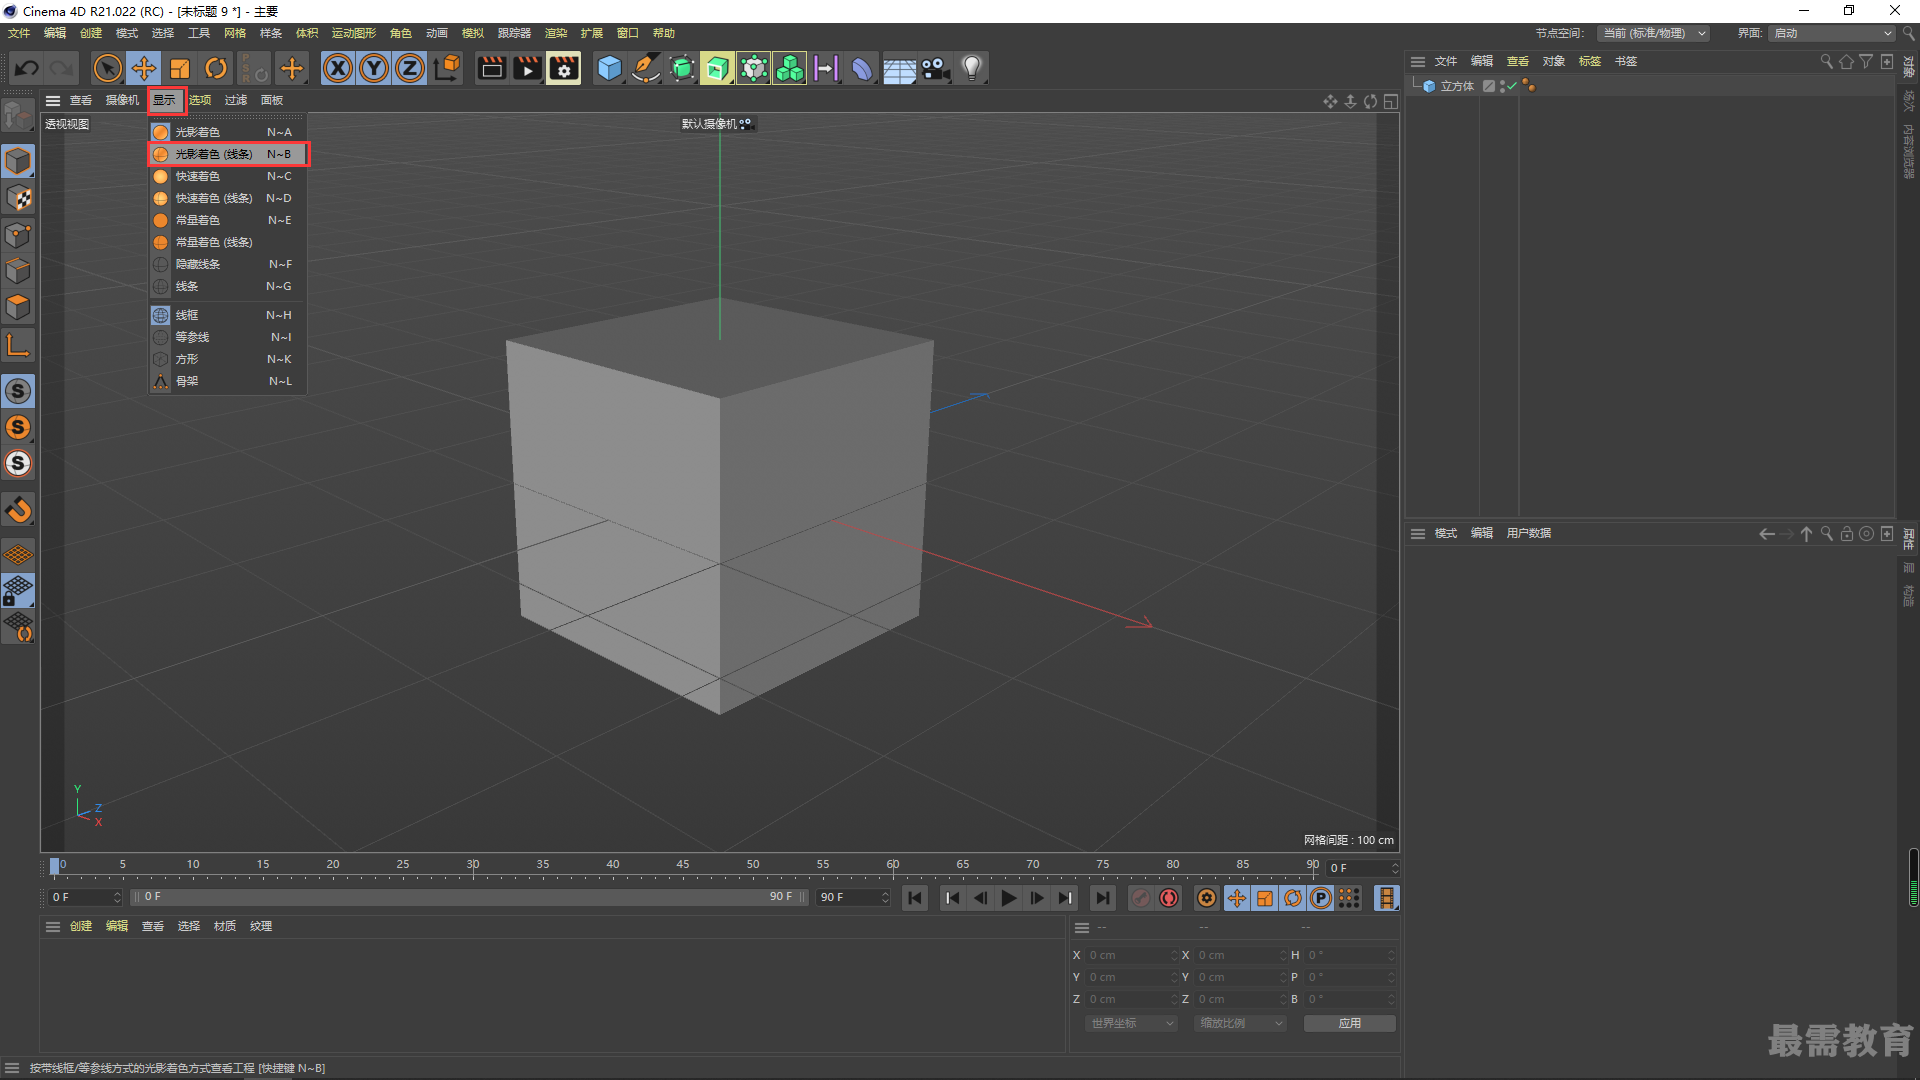
Task: Select the Live Selection tool
Action: pos(107,68)
